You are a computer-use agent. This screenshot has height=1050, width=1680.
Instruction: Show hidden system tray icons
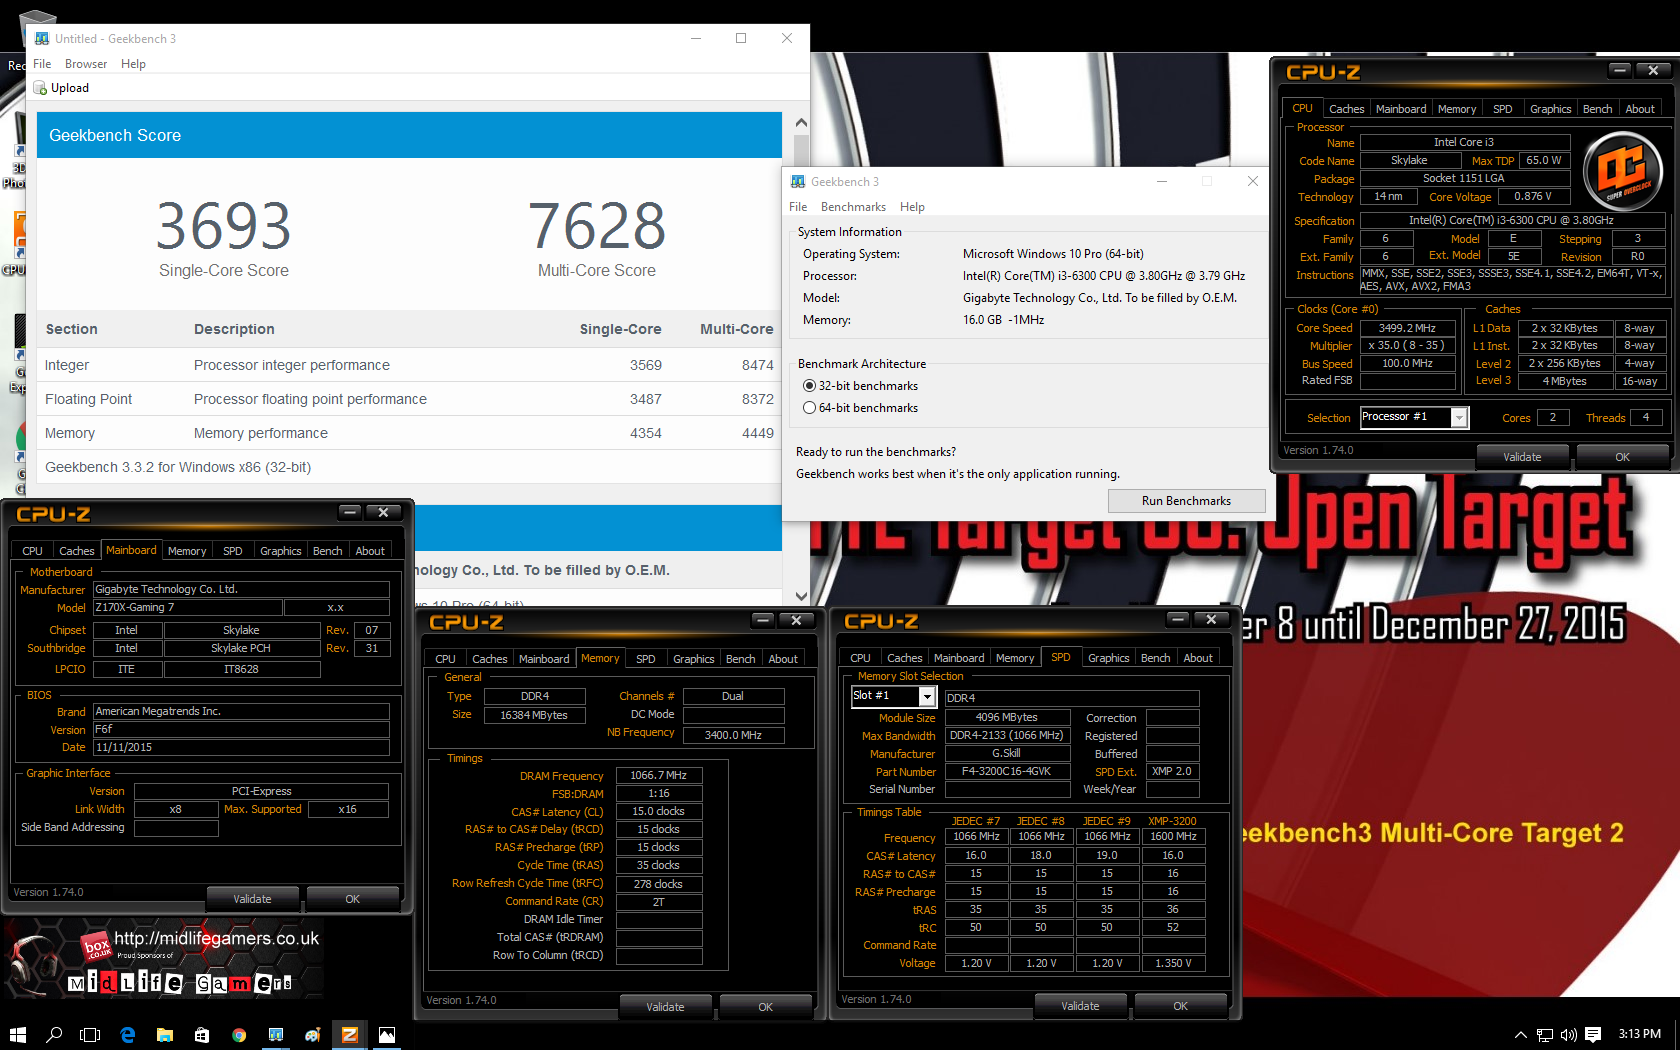(1520, 1035)
